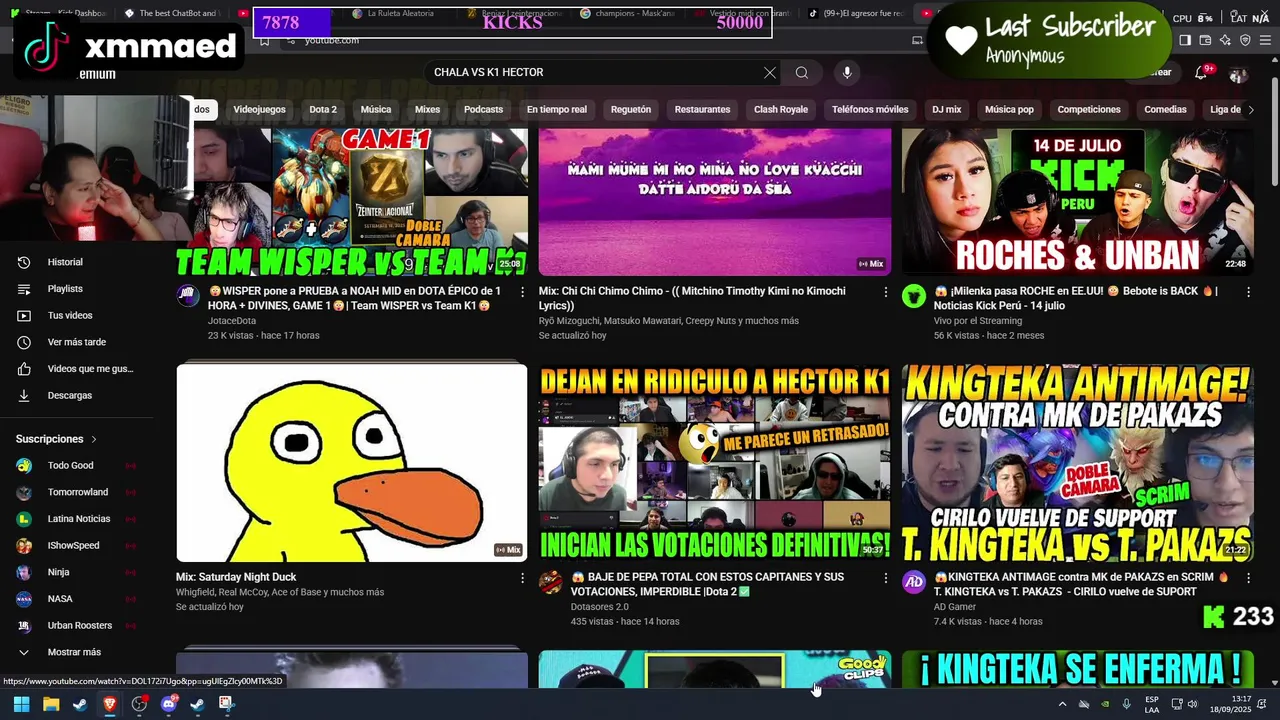Open the Urban Roosters subscription channel

[76, 626]
